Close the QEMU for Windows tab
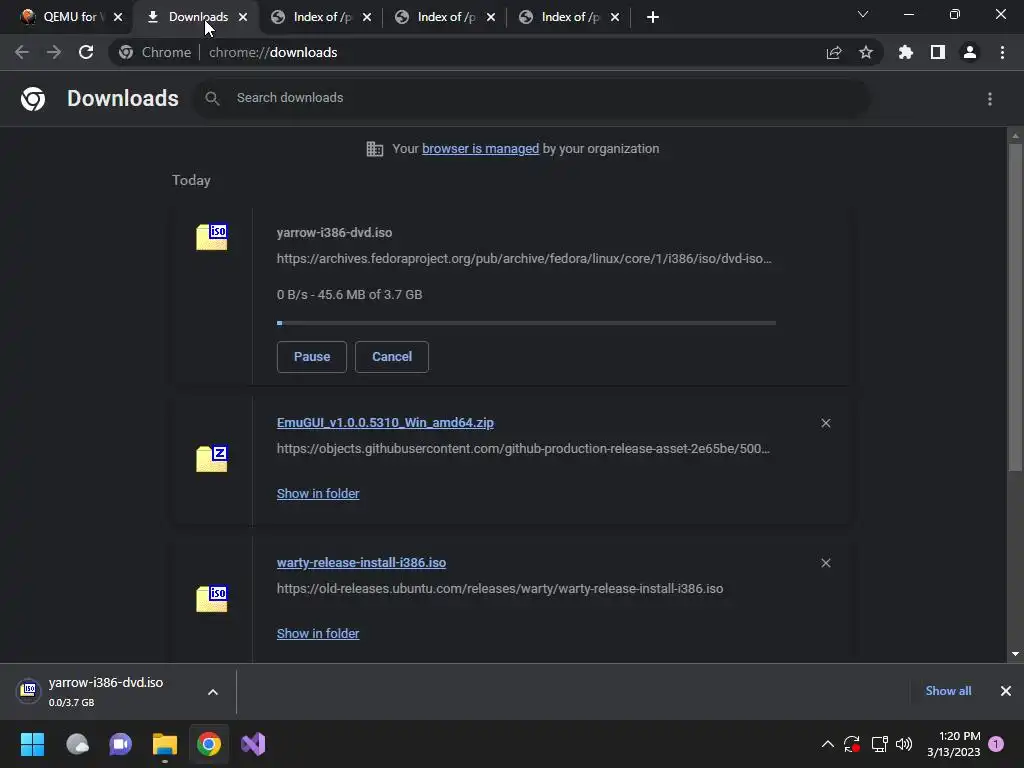Image resolution: width=1024 pixels, height=768 pixels. (118, 17)
